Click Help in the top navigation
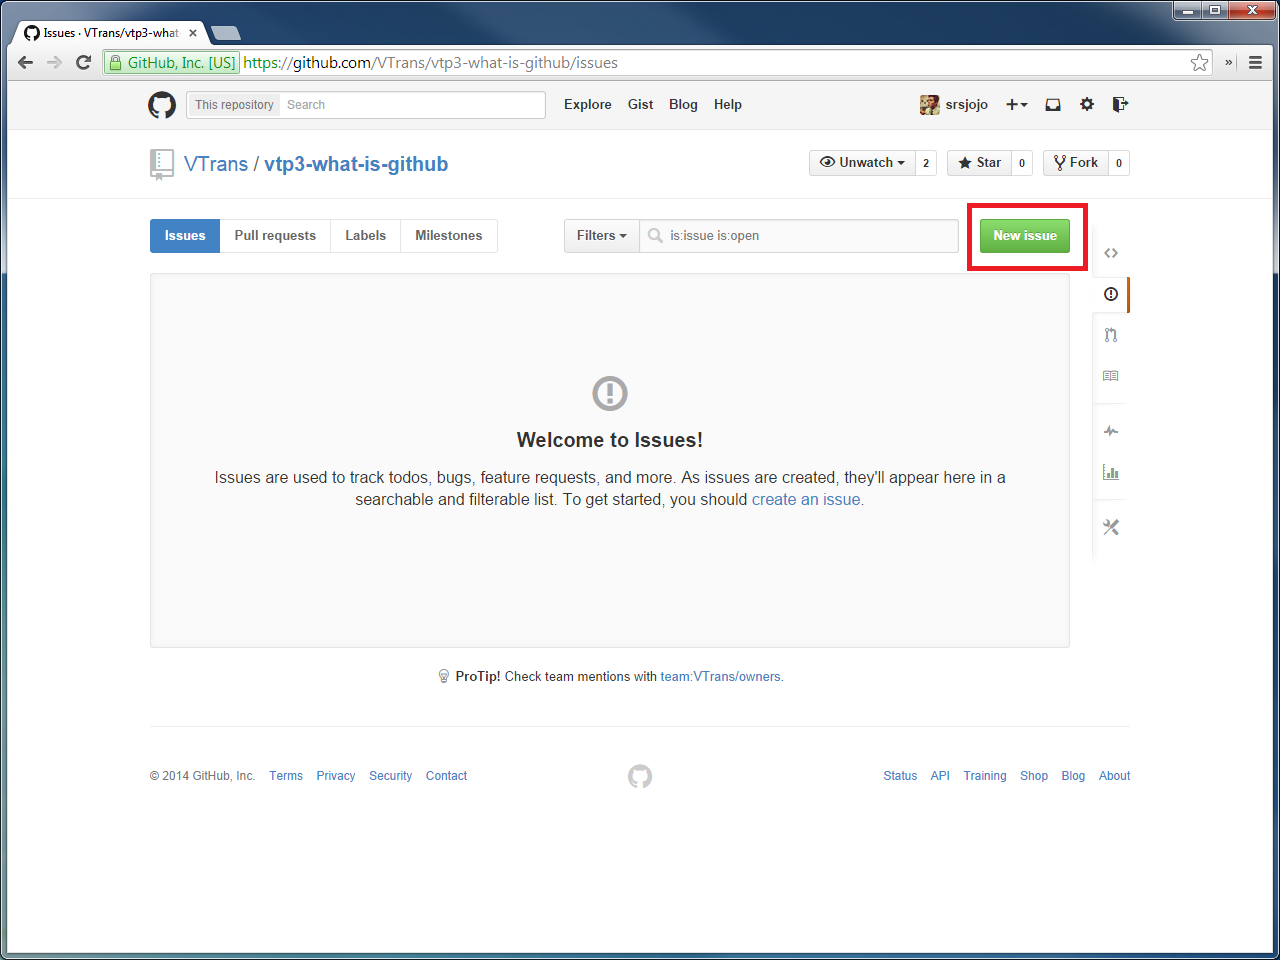The height and width of the screenshot is (960, 1280). [728, 104]
